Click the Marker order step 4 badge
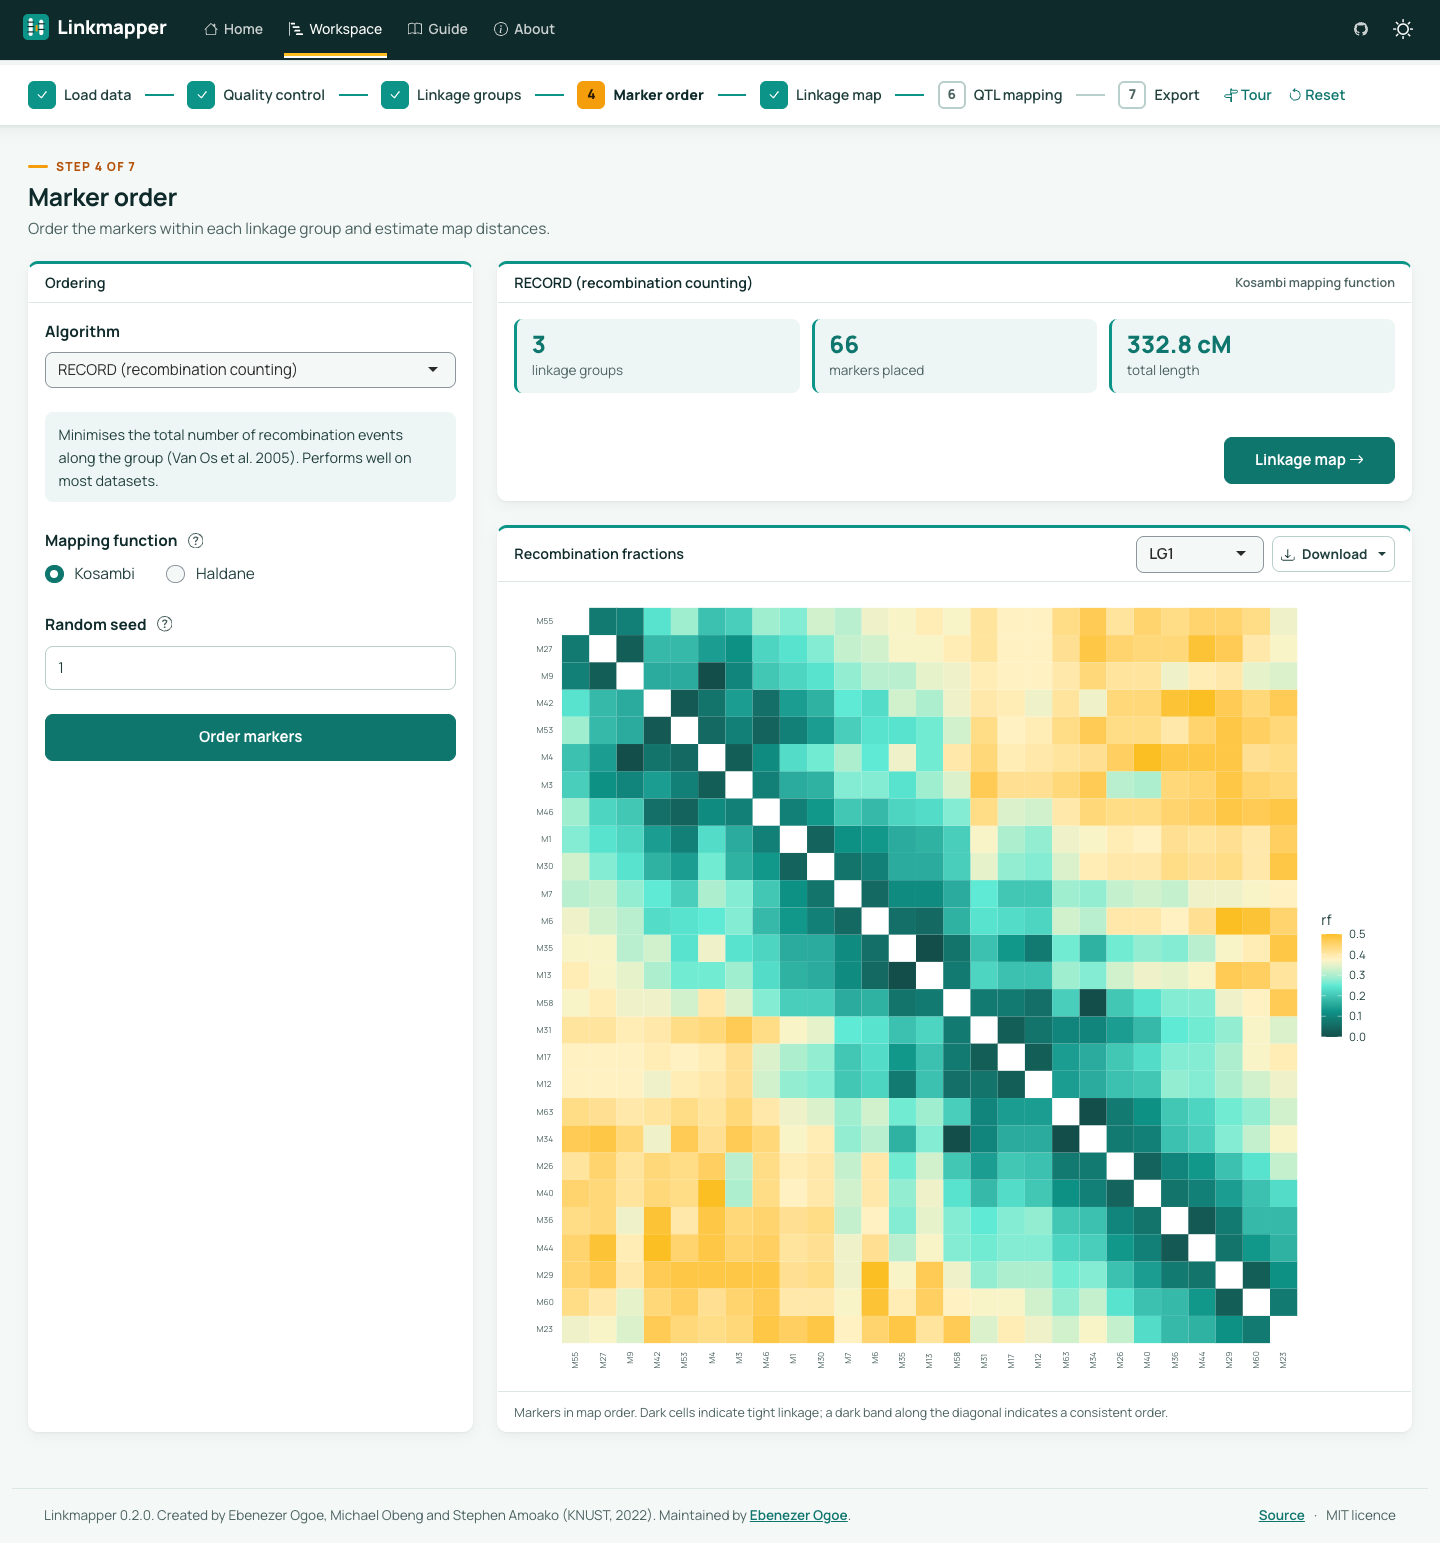Viewport: 1440px width, 1543px height. click(x=591, y=95)
